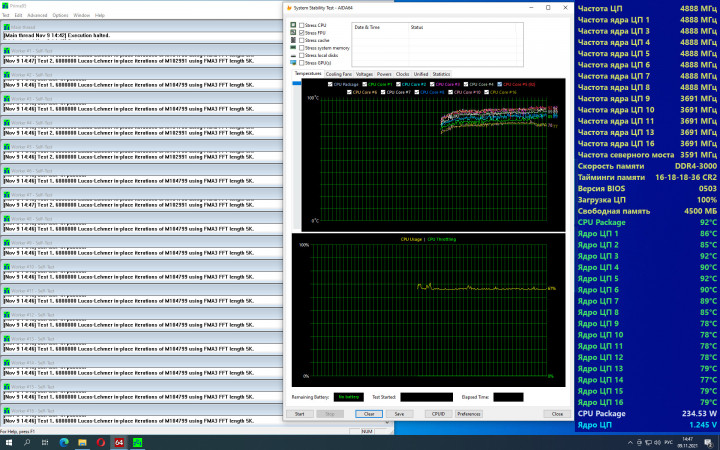Click the Prime95 vertical scrollbar down arrow

click(x=387, y=422)
